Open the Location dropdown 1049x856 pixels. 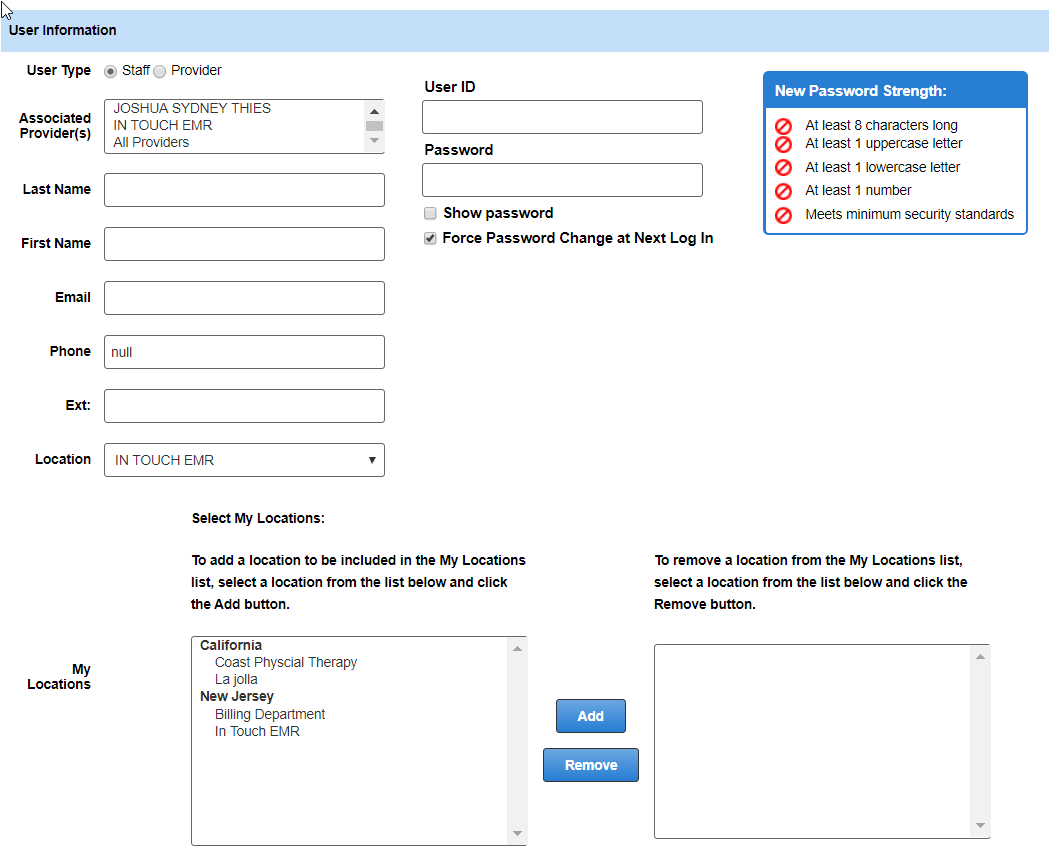244,460
